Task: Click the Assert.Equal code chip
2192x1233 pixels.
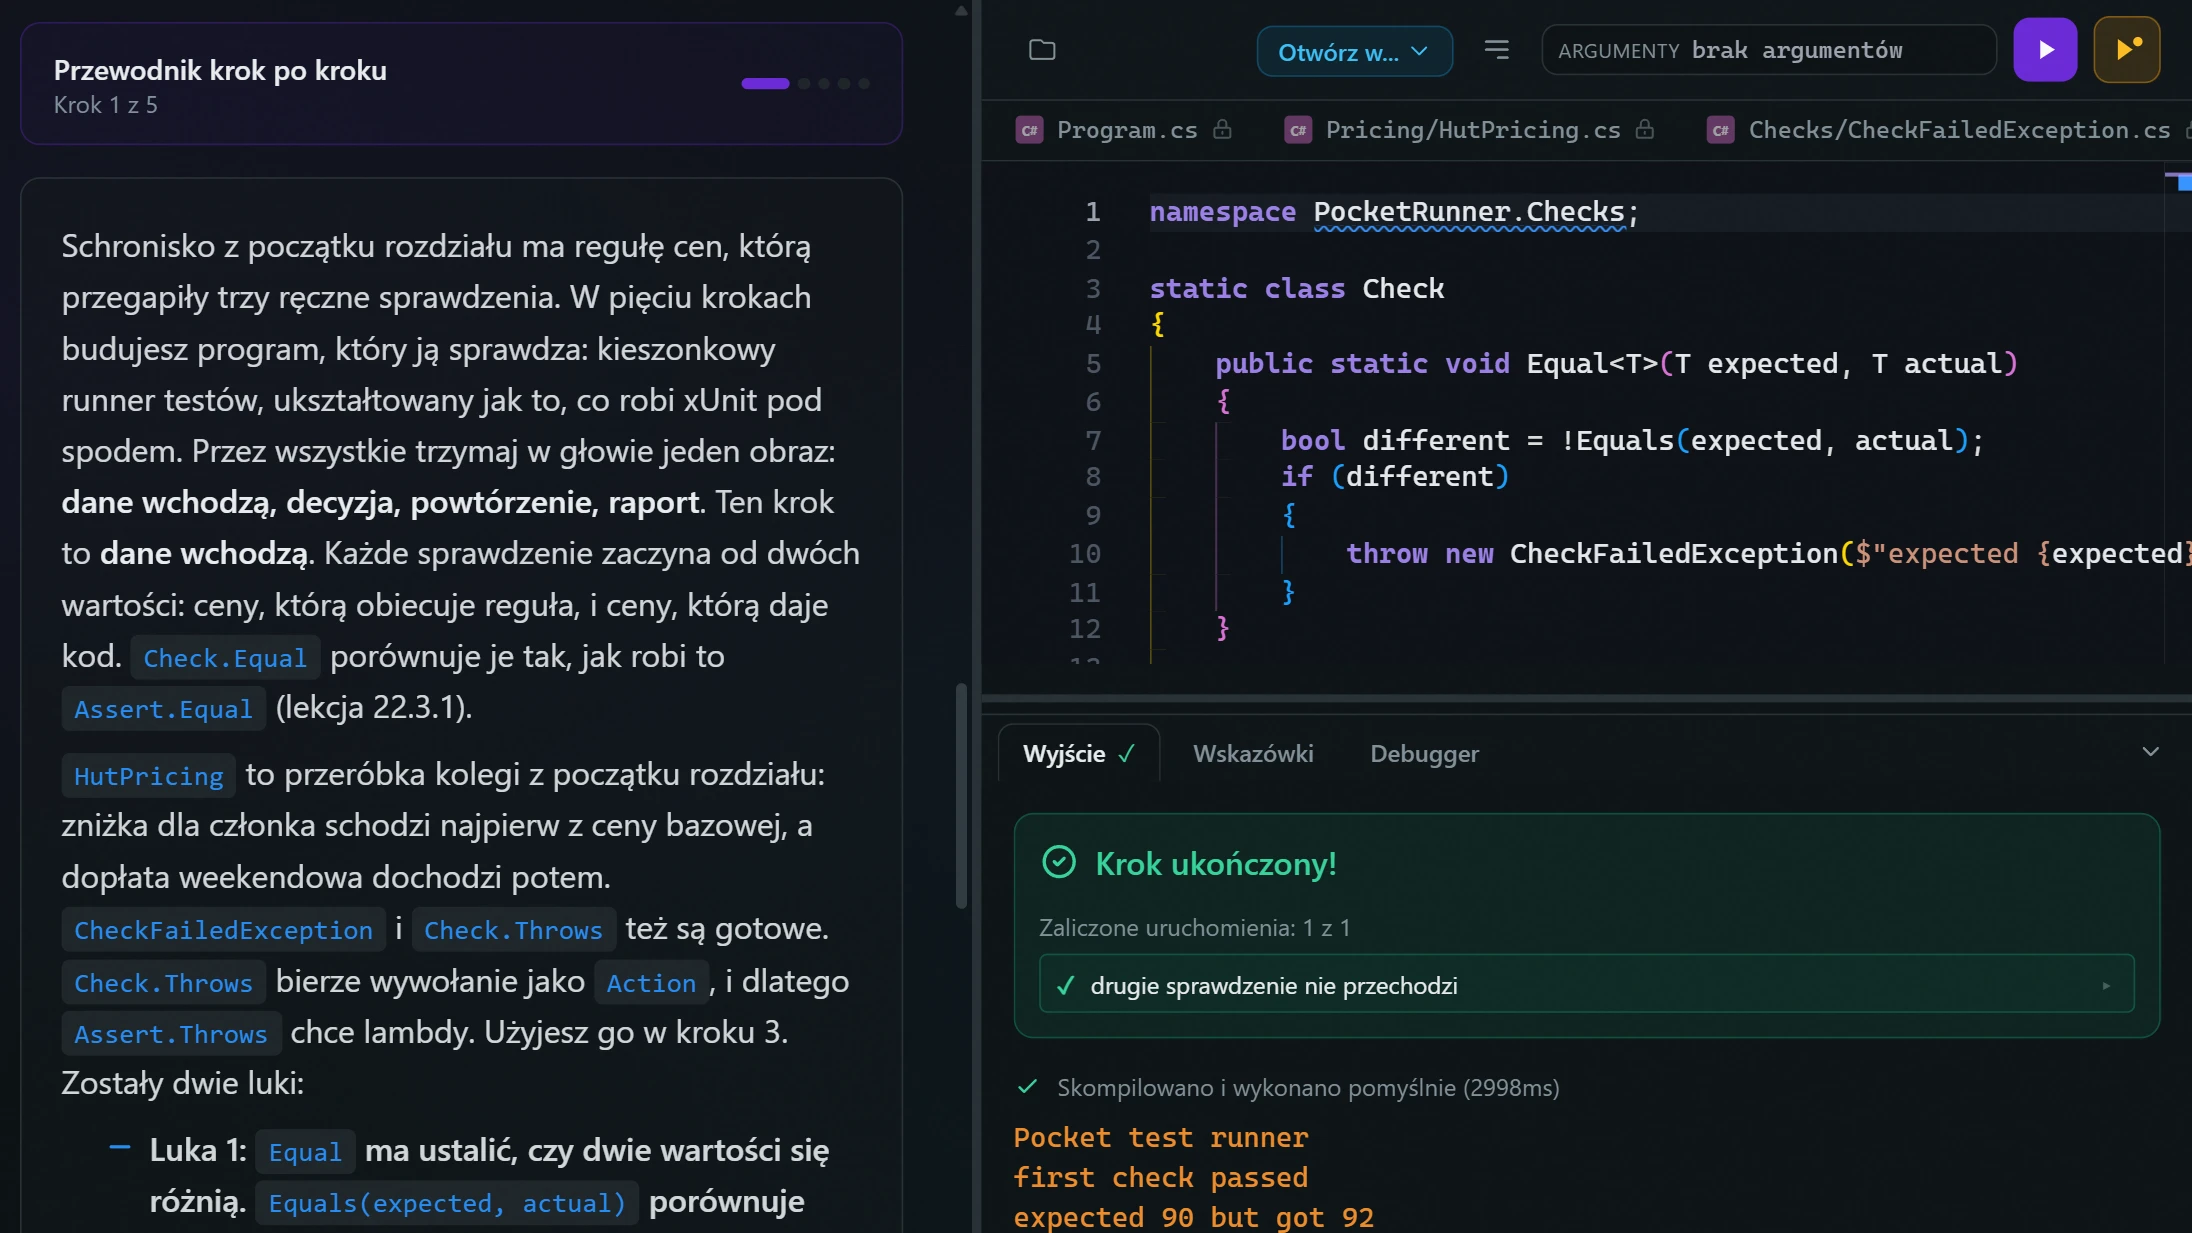Action: pos(163,709)
